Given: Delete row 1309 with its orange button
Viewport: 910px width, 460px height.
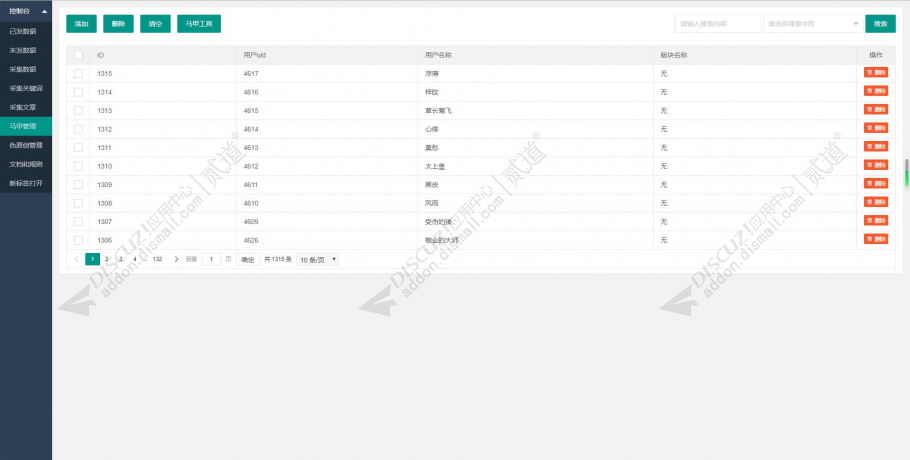Looking at the screenshot, I should (x=876, y=183).
